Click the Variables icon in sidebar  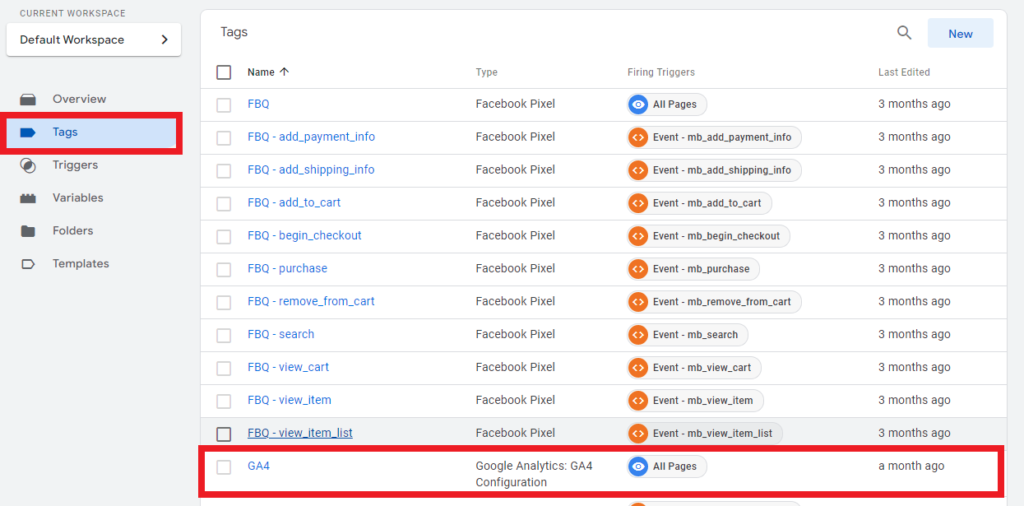[28, 198]
